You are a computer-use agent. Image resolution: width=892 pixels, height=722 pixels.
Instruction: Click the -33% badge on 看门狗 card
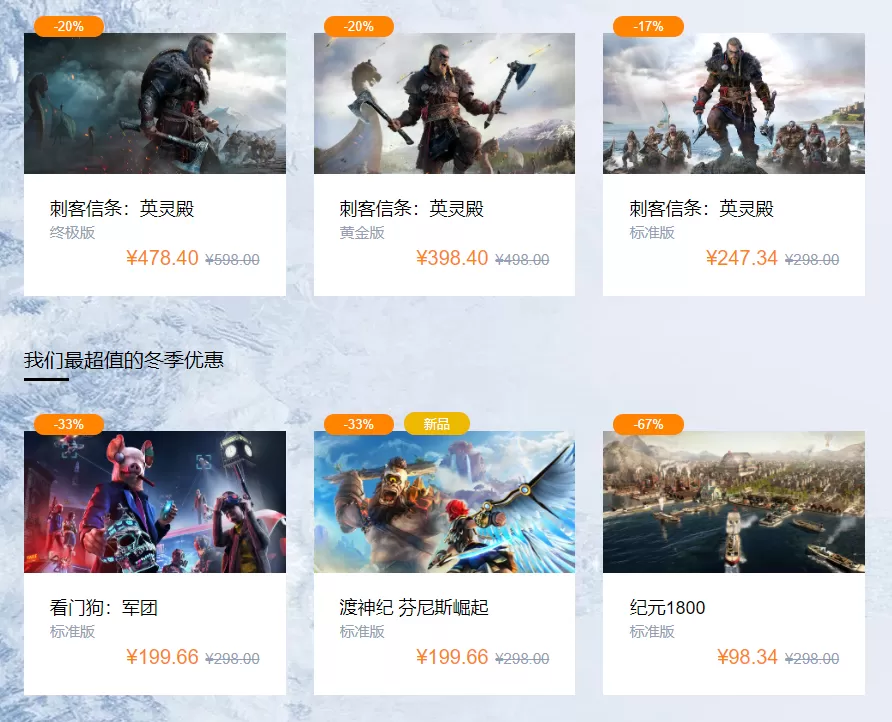(x=69, y=424)
